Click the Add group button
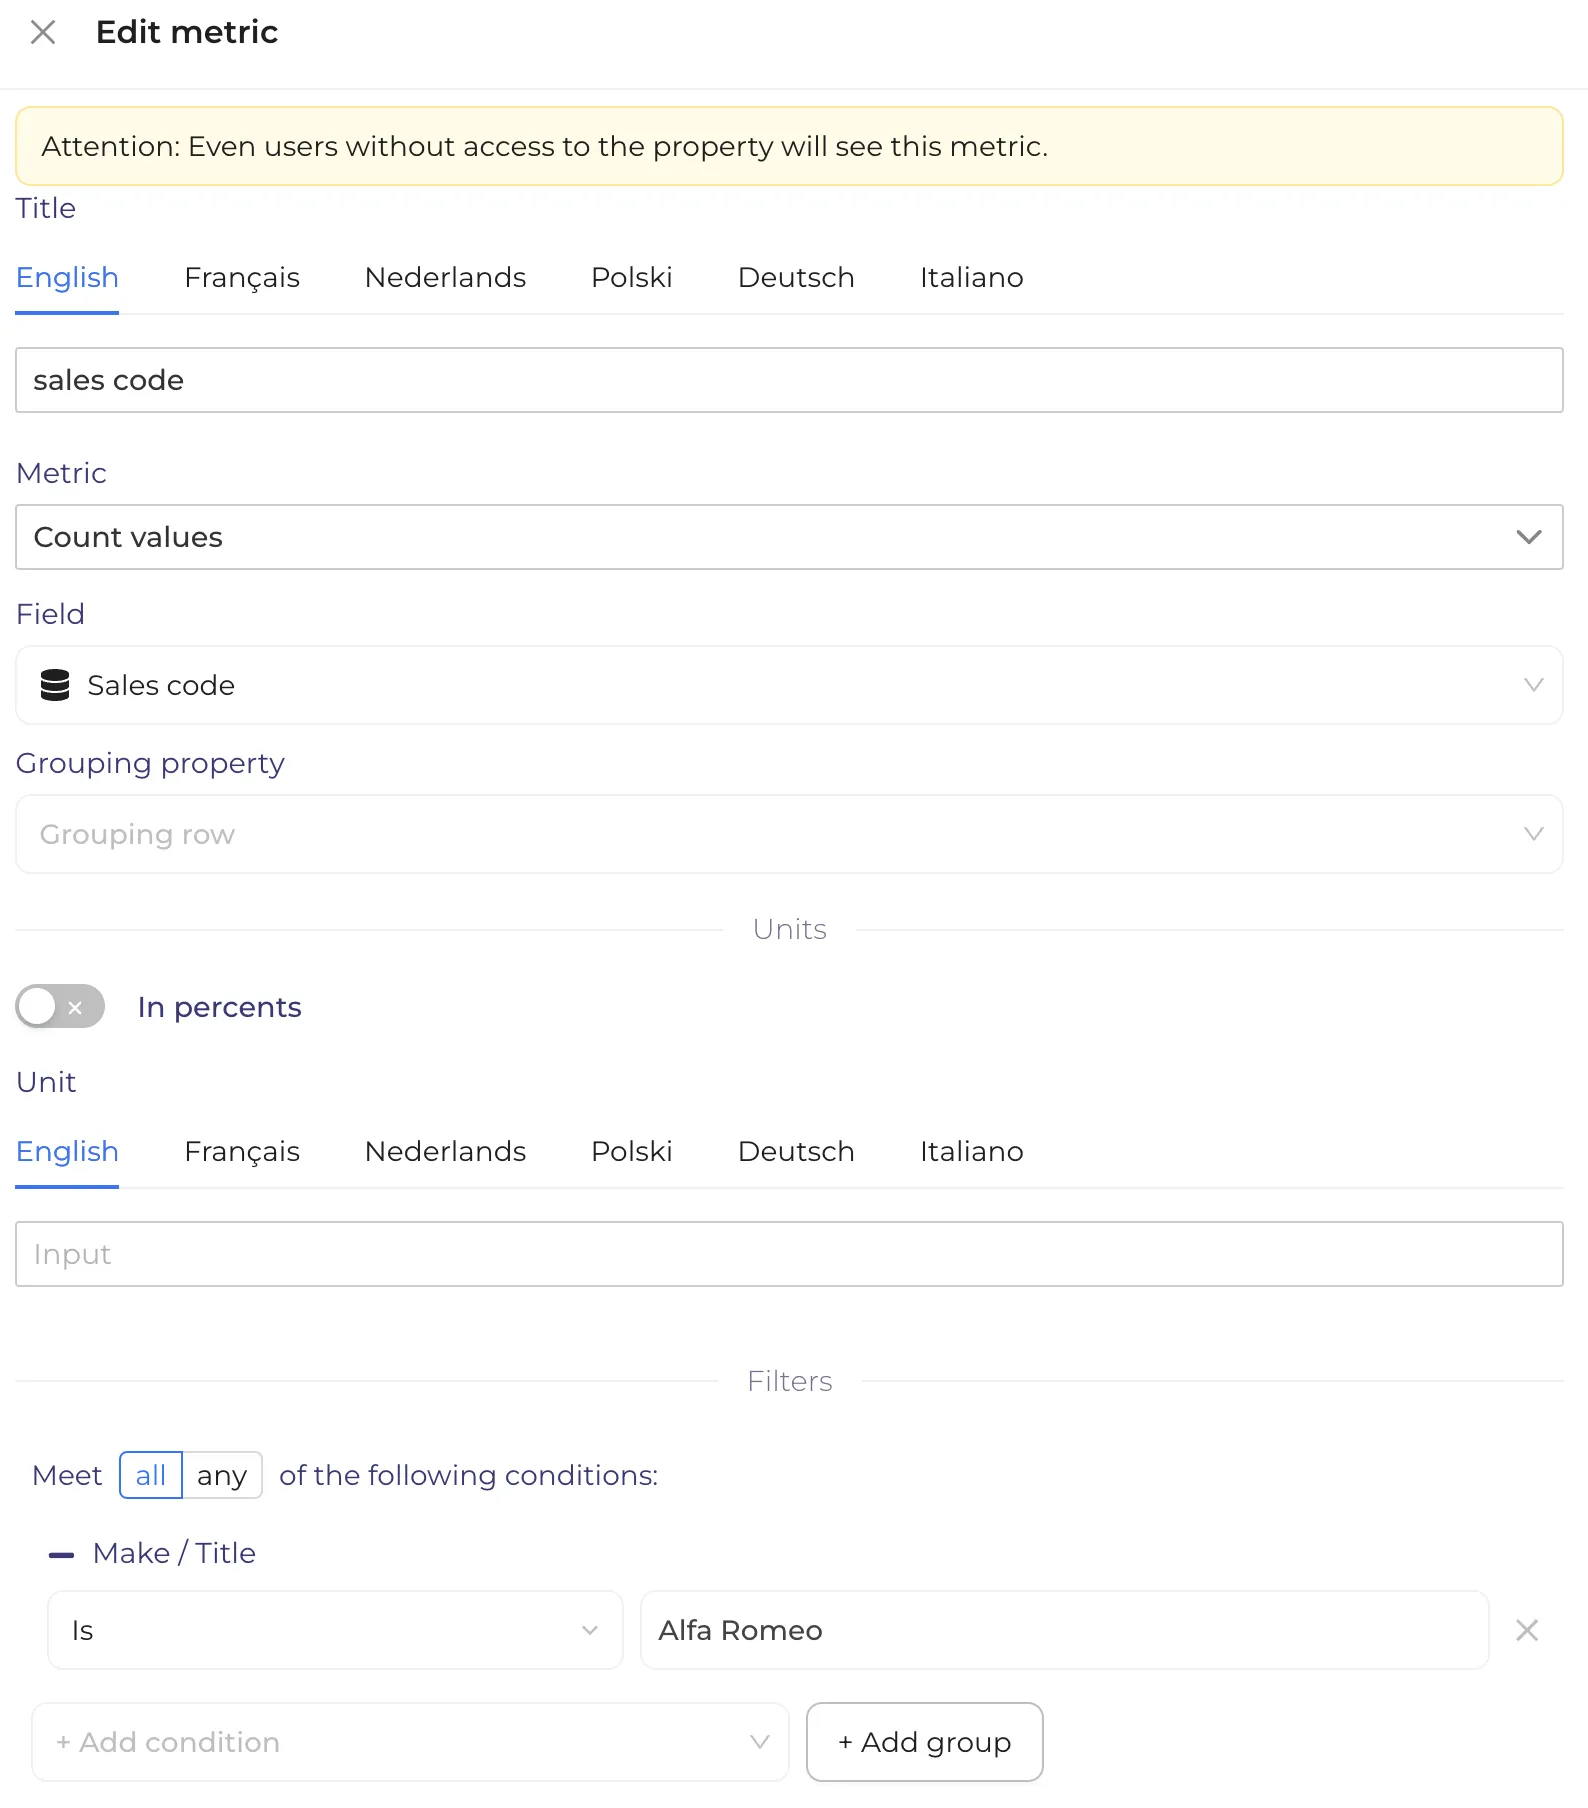 pos(925,1742)
